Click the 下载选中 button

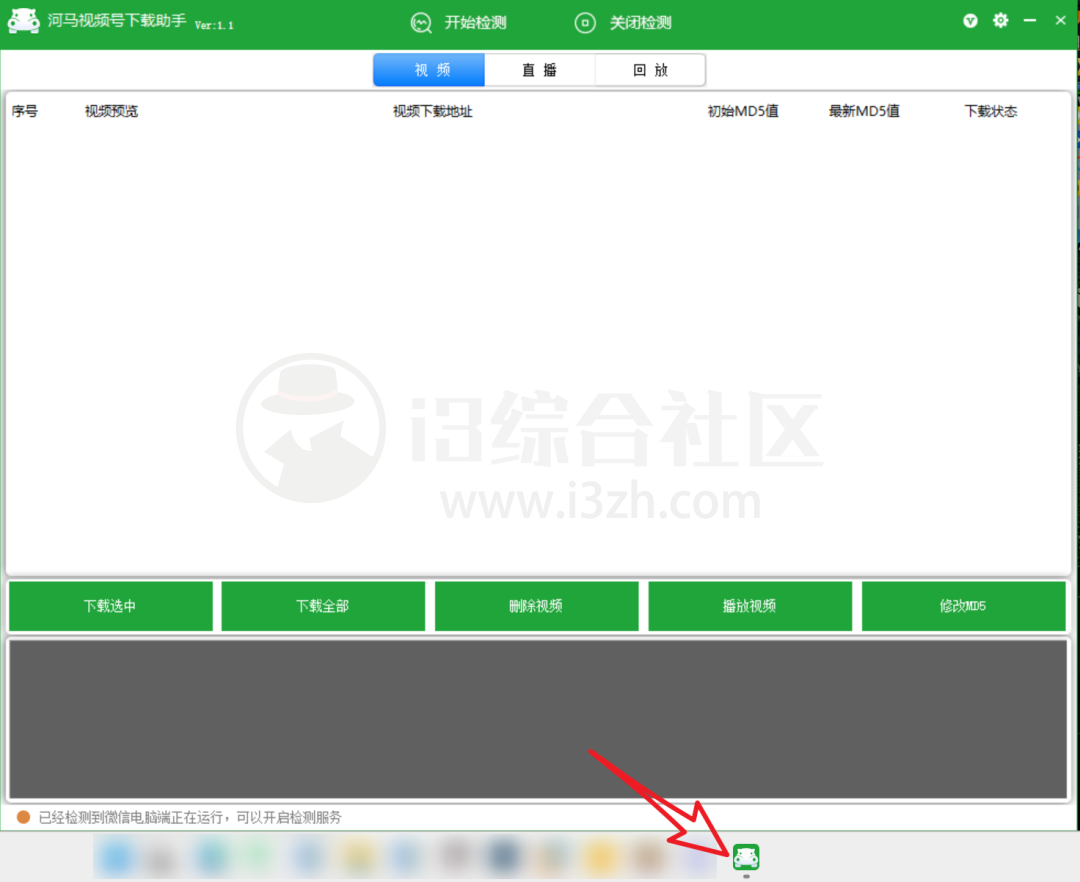point(111,606)
